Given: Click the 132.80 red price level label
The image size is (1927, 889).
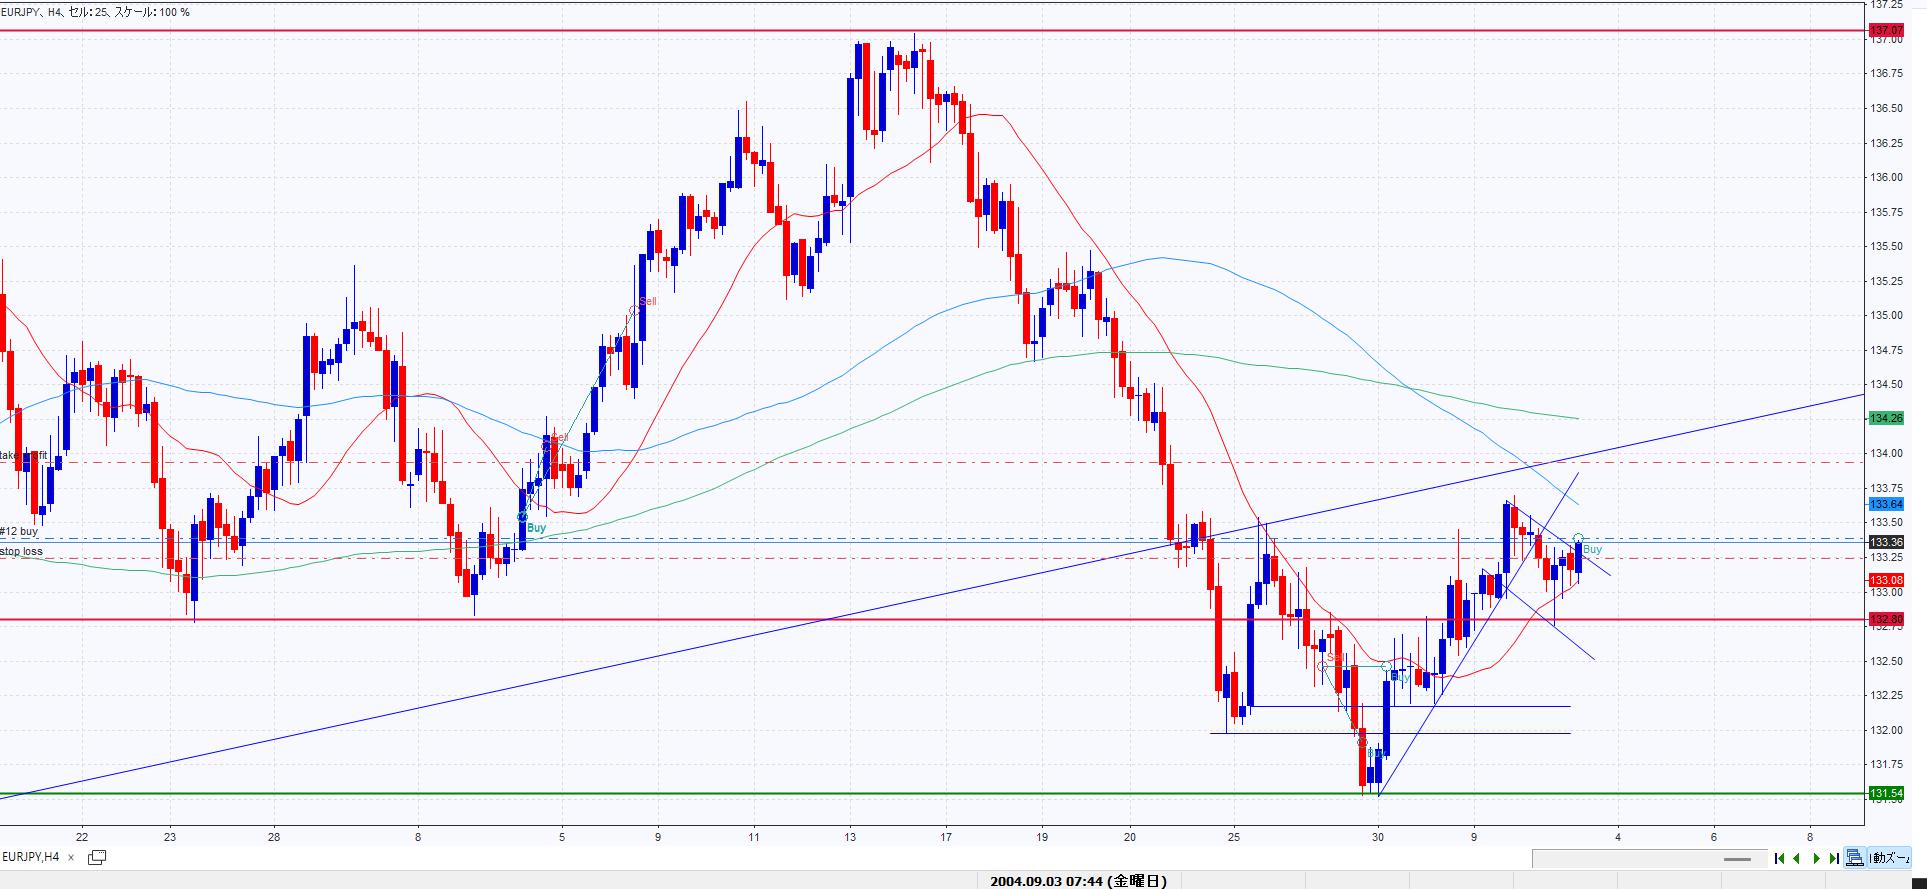Looking at the screenshot, I should coord(1885,620).
